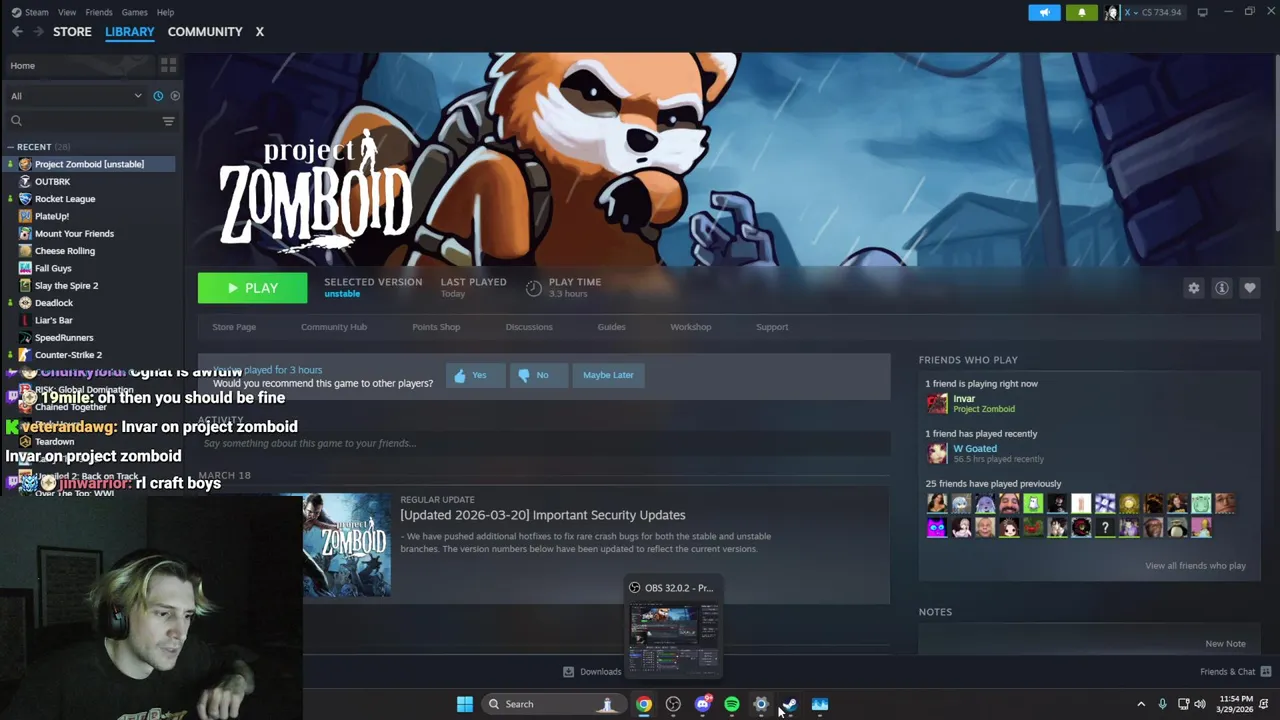The width and height of the screenshot is (1280, 720).
Task: Open notifications bell button
Action: coord(1081,12)
